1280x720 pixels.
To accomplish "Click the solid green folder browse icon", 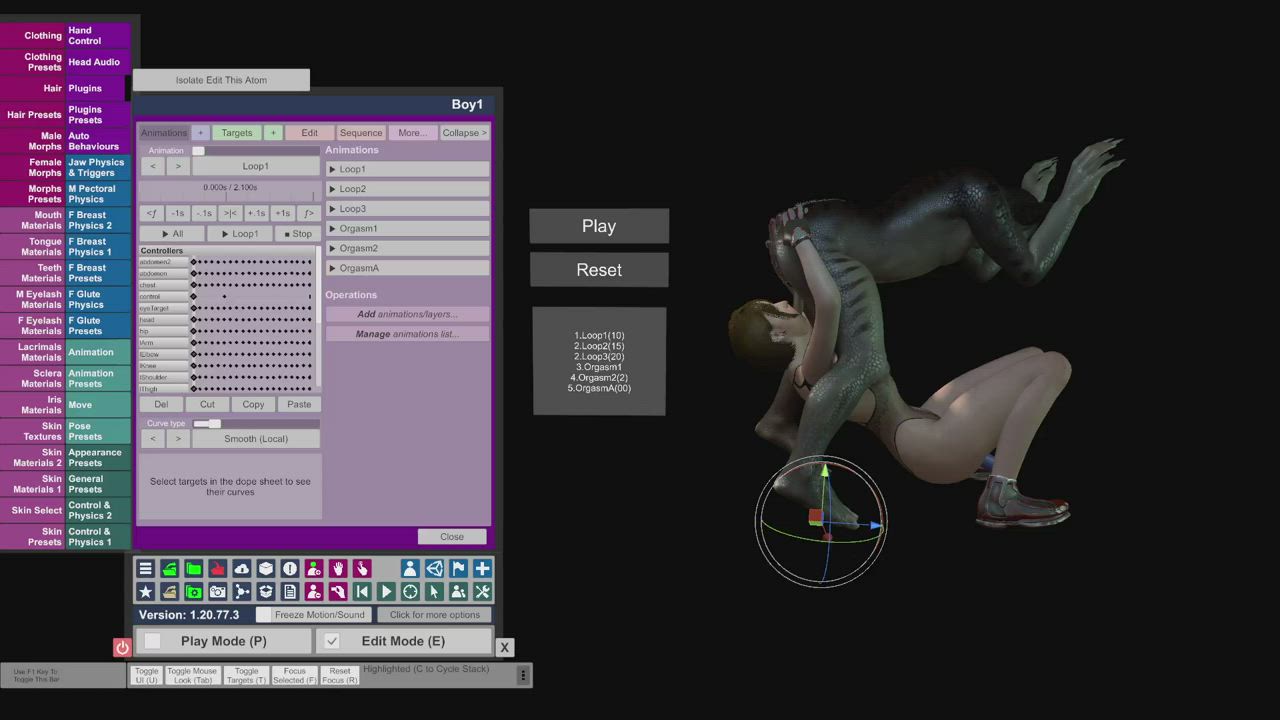I will point(194,568).
